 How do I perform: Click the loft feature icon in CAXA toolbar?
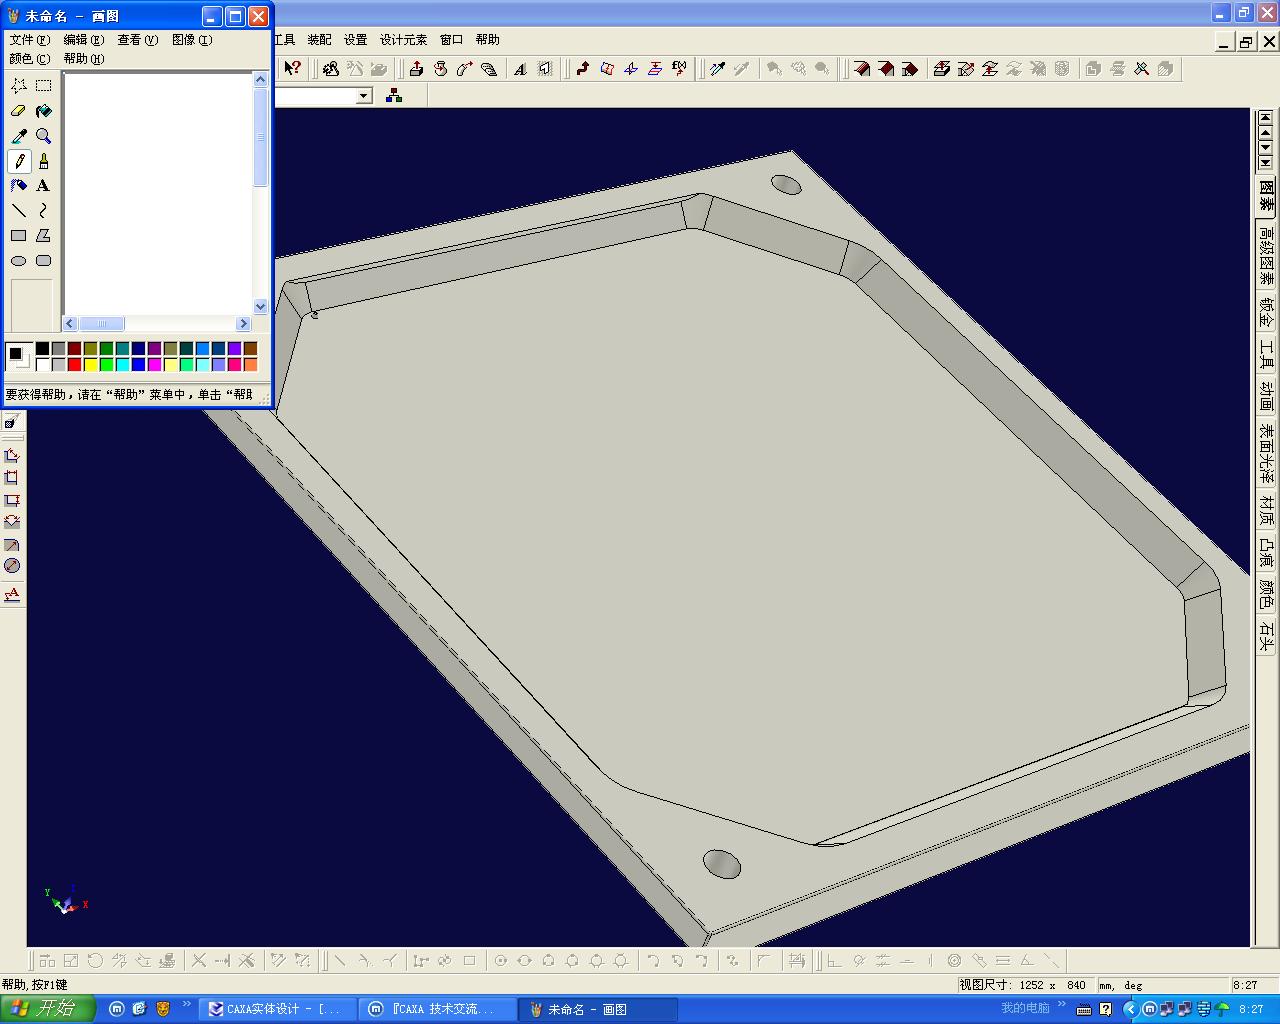[488, 68]
